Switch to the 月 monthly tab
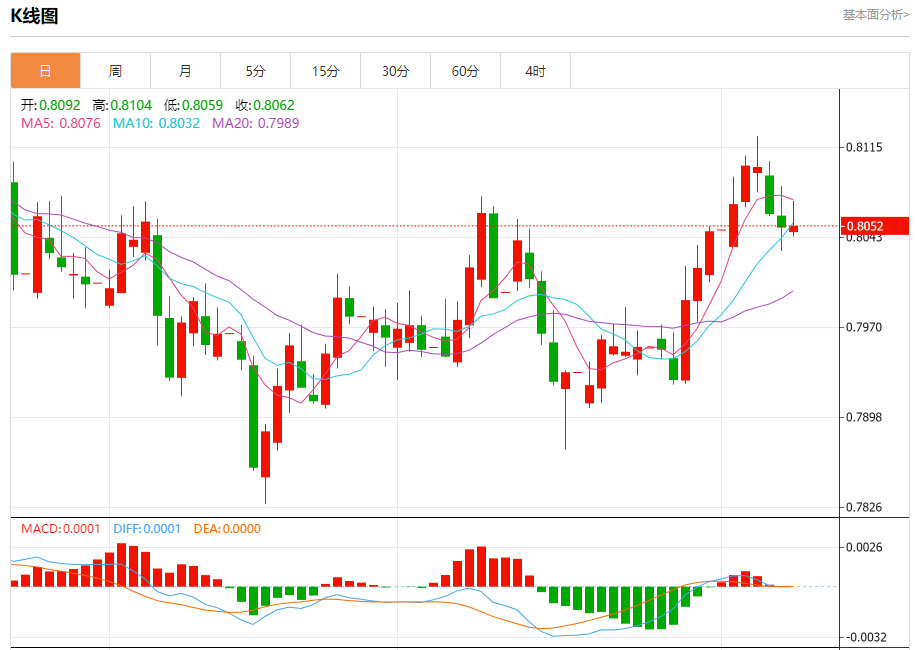Viewport: 916px width, 650px height. coord(186,71)
